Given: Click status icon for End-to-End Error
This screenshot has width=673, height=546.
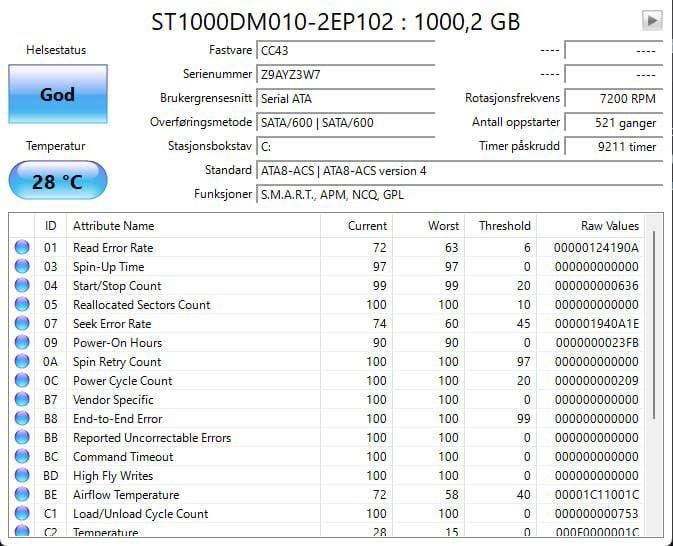Looking at the screenshot, I should [x=22, y=418].
